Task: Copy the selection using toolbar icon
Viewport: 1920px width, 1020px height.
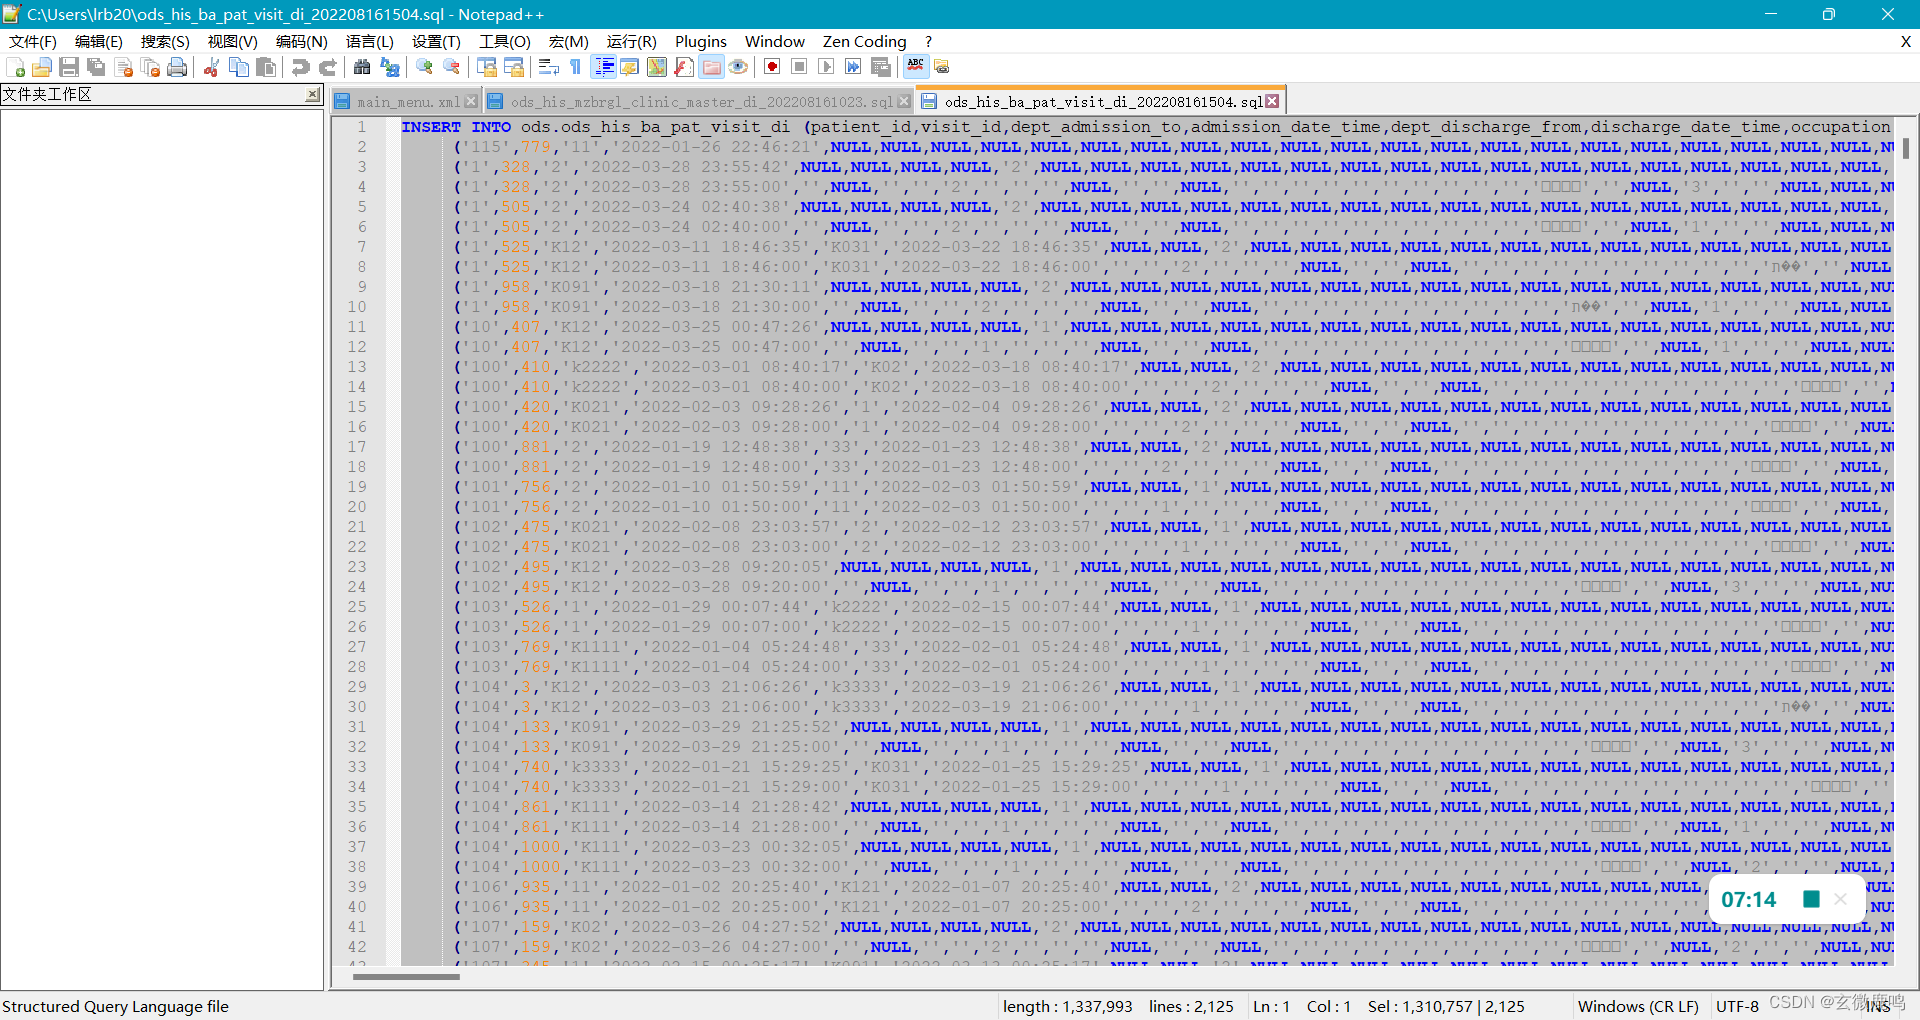Action: coord(238,67)
